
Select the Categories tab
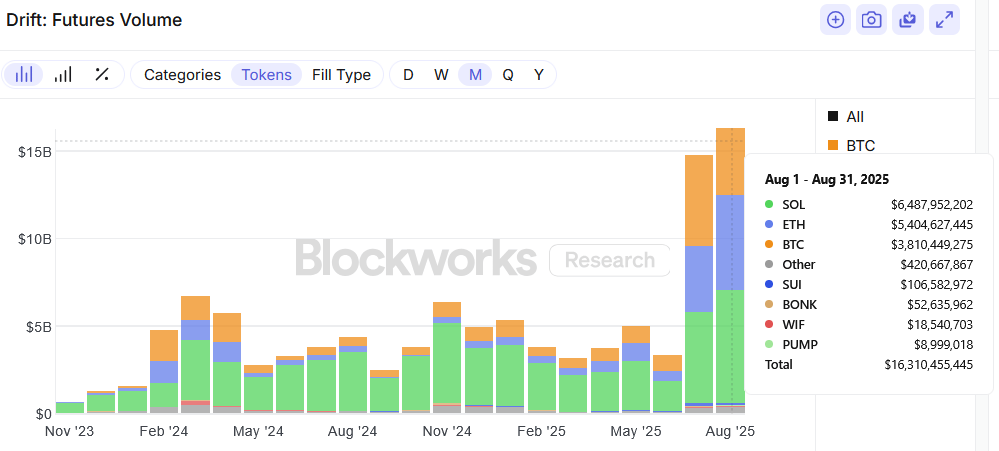[x=182, y=75]
